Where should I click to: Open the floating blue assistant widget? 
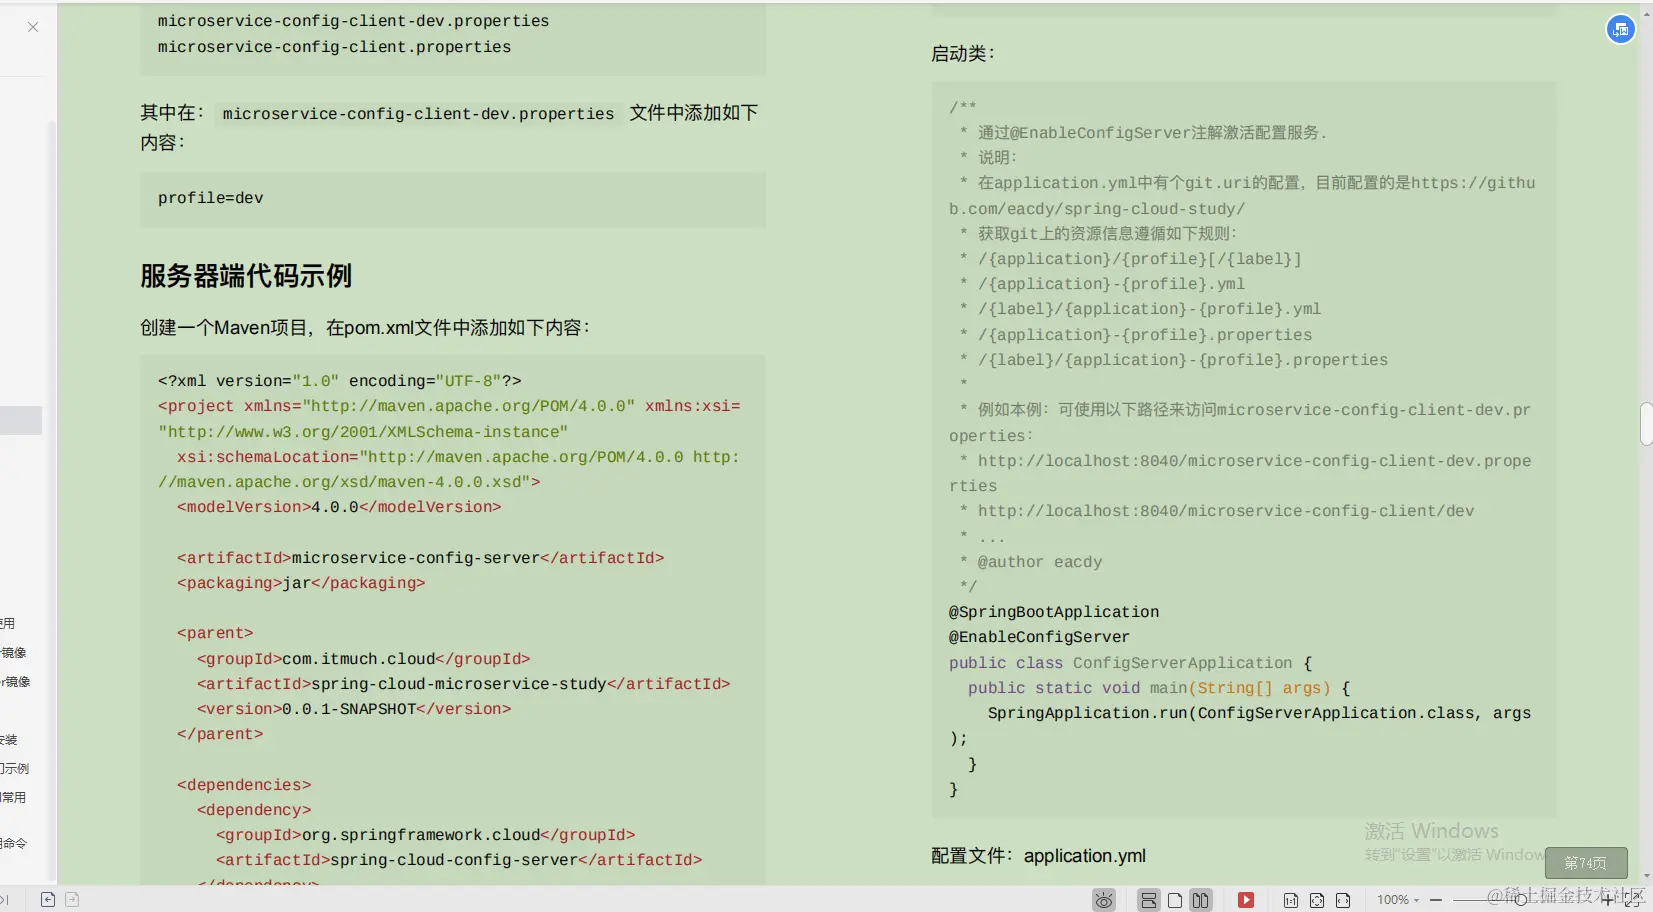(x=1621, y=29)
